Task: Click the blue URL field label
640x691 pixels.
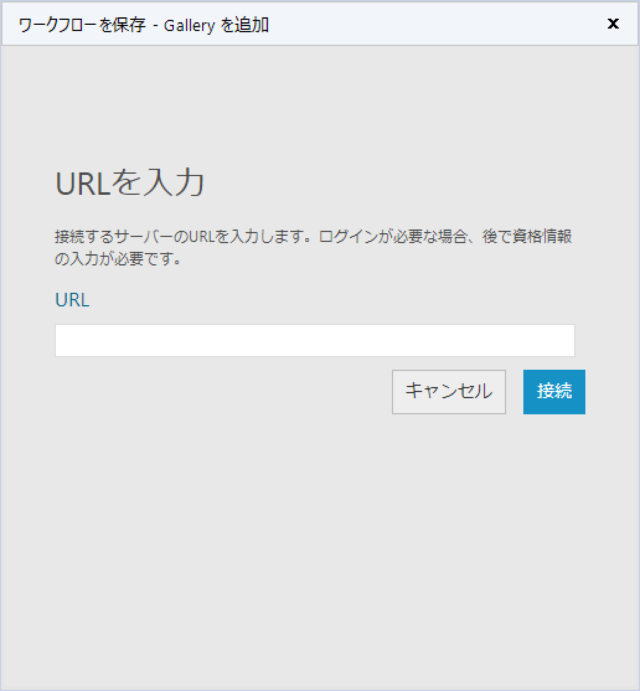Action: tap(72, 300)
